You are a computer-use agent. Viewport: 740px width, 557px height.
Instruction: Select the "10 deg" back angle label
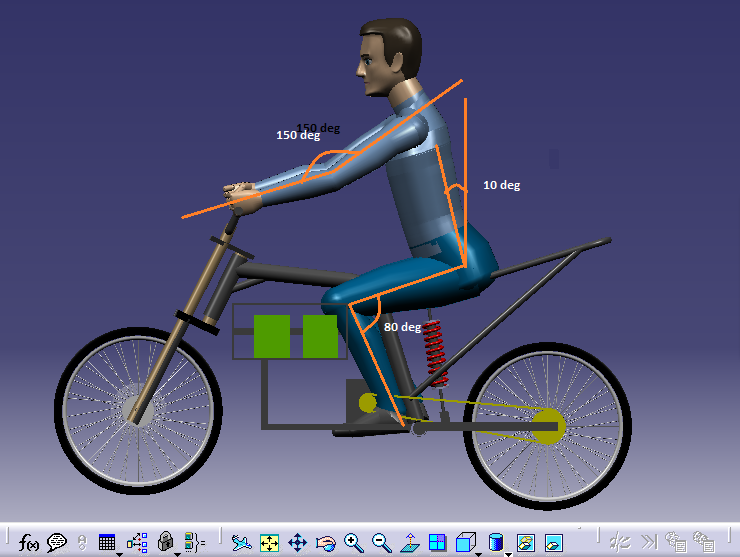pyautogui.click(x=501, y=185)
